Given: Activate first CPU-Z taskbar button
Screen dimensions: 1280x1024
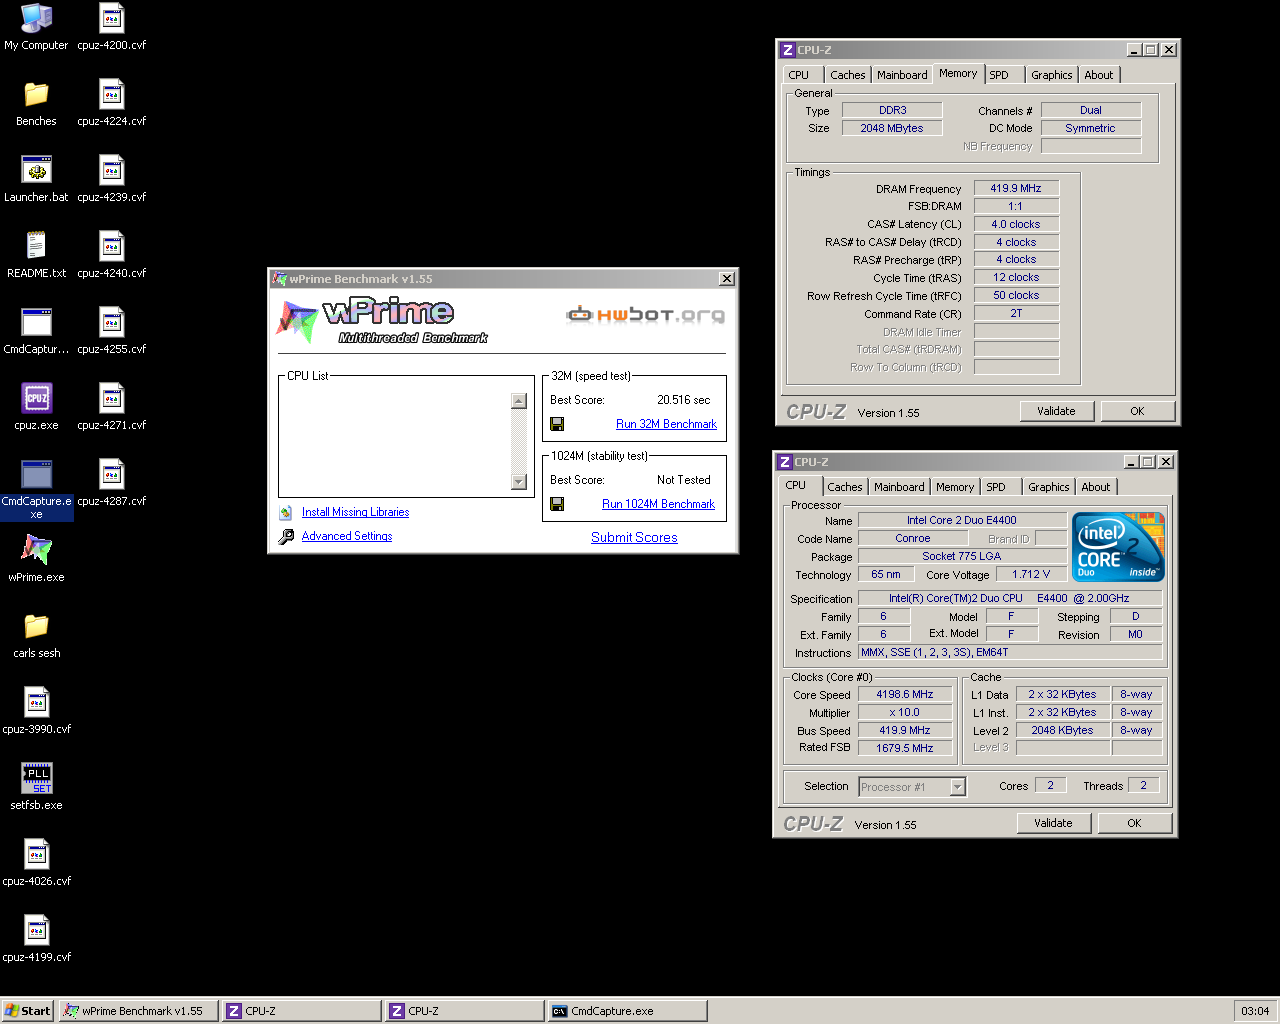Looking at the screenshot, I should [302, 1011].
